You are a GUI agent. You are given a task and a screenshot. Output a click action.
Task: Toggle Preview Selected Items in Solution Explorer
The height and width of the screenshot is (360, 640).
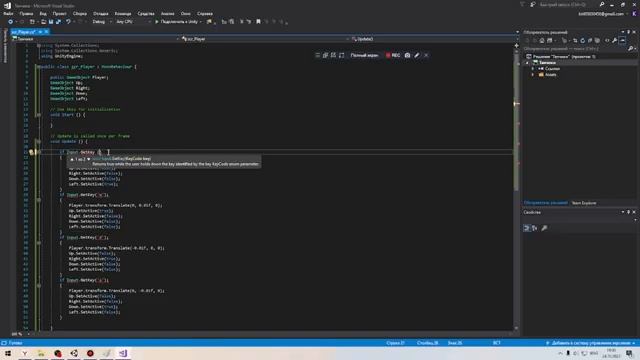coord(622,40)
